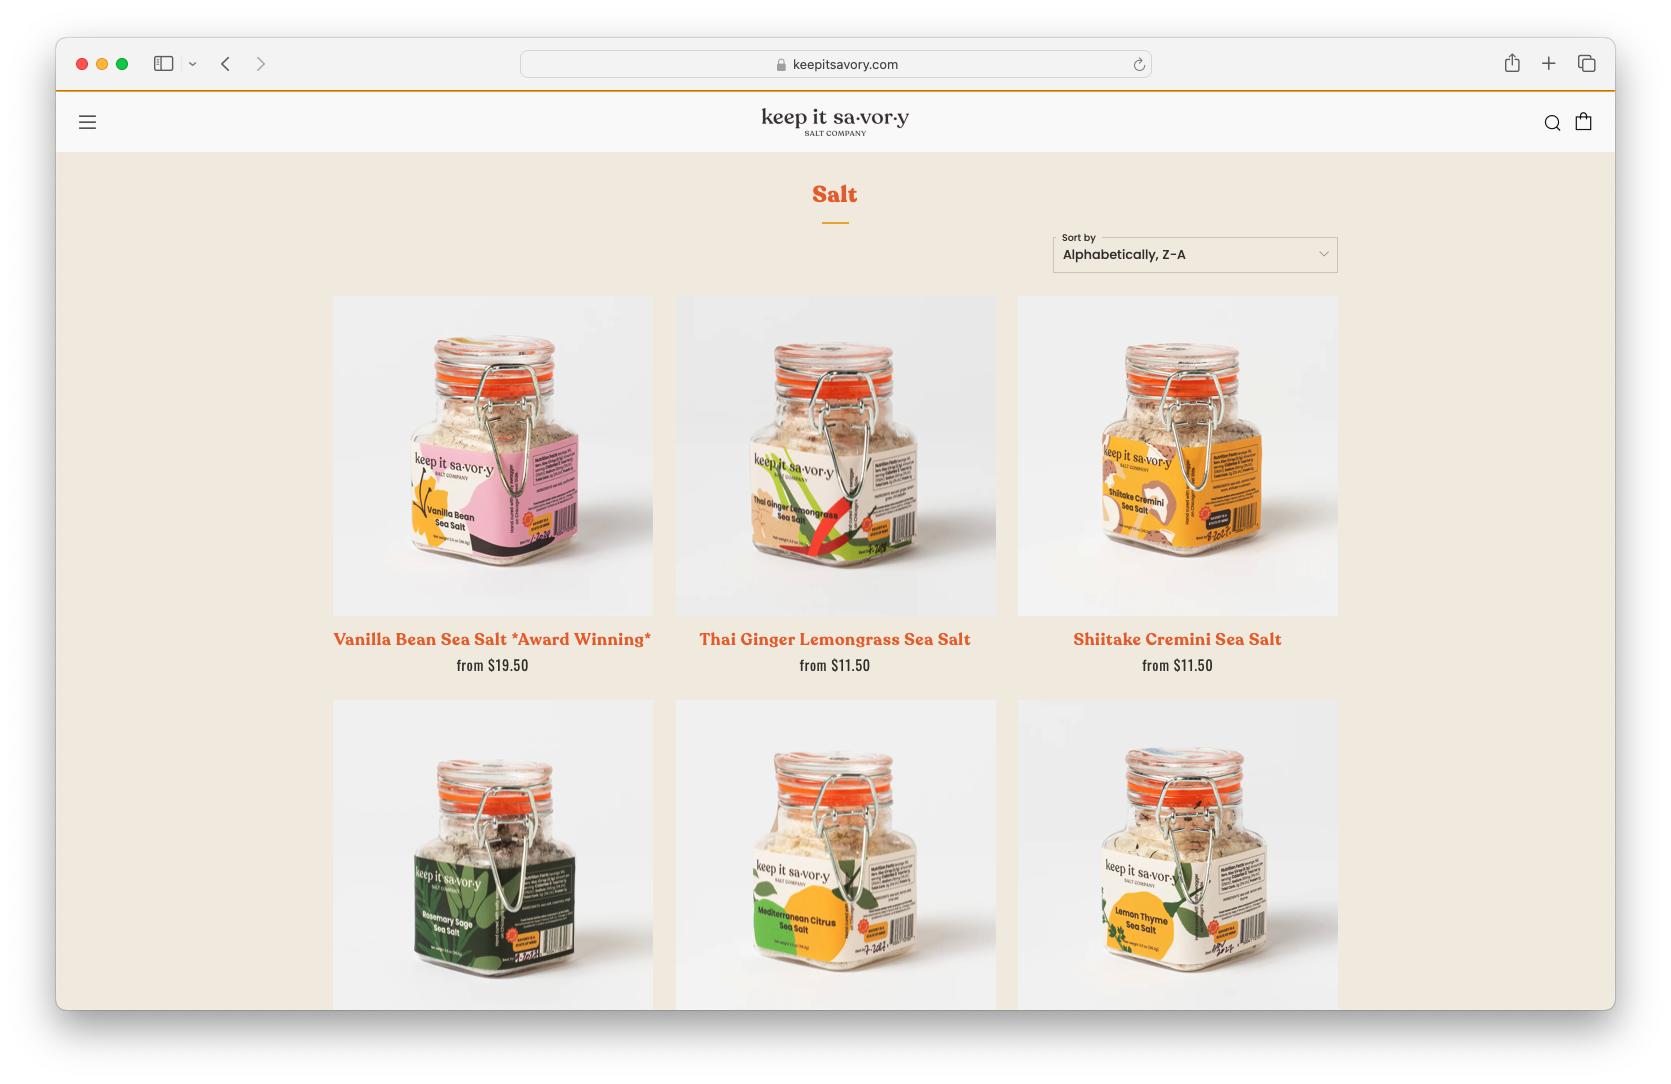This screenshot has height=1084, width=1671.
Task: Show Safari tab overview
Action: click(x=1587, y=63)
